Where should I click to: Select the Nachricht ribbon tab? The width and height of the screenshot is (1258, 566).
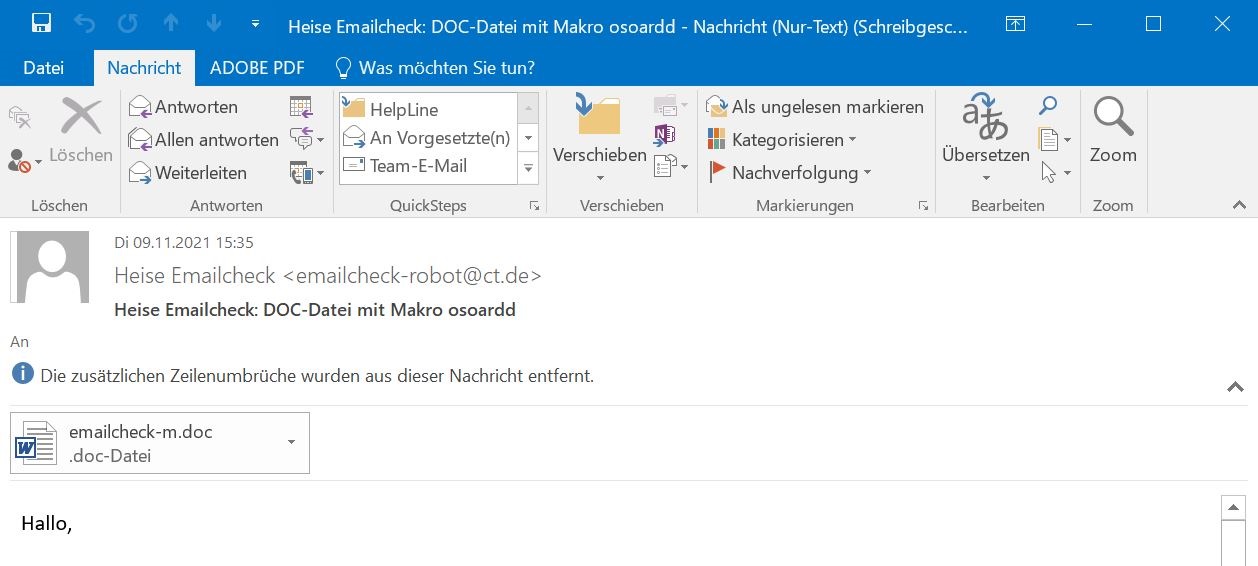point(144,68)
